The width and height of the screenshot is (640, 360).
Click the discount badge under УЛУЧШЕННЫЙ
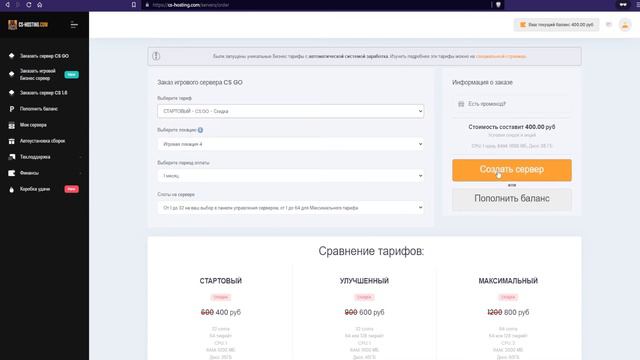364,297
